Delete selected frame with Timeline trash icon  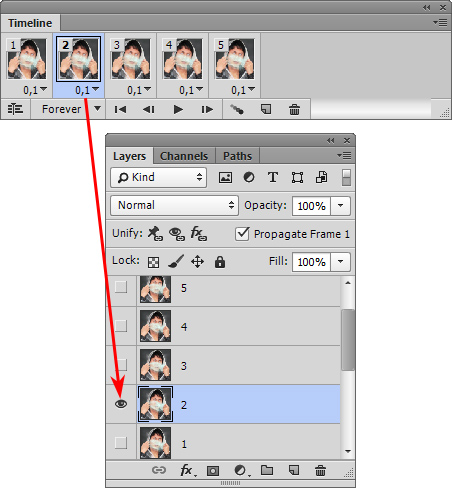294,109
